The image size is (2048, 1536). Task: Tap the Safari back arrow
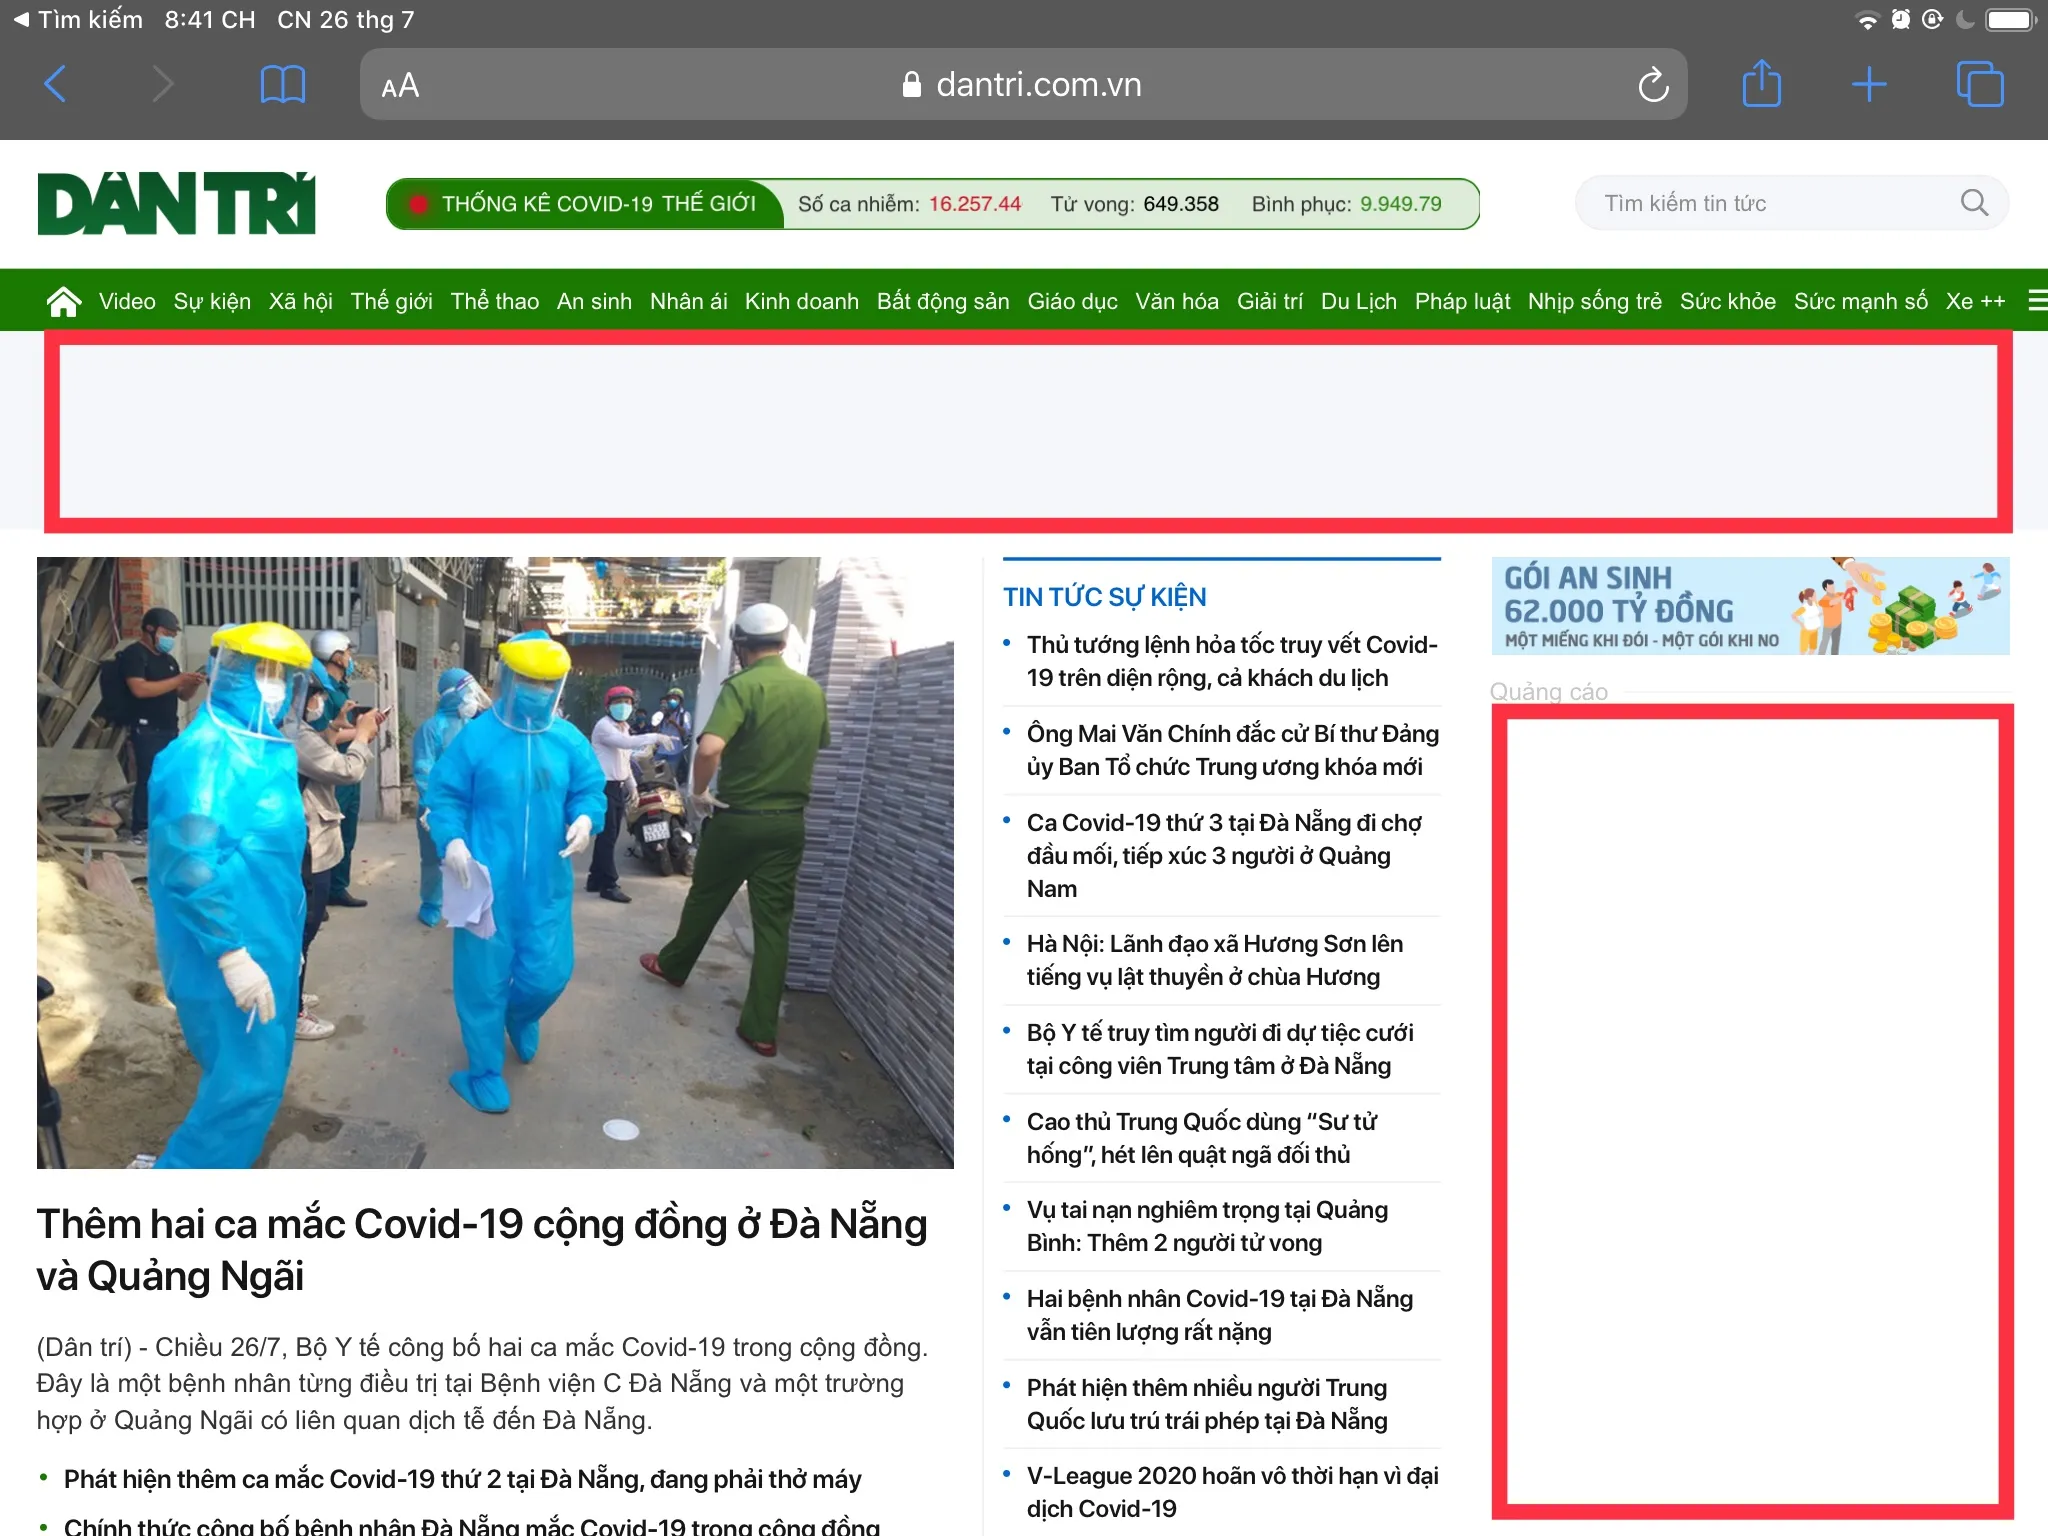click(56, 84)
